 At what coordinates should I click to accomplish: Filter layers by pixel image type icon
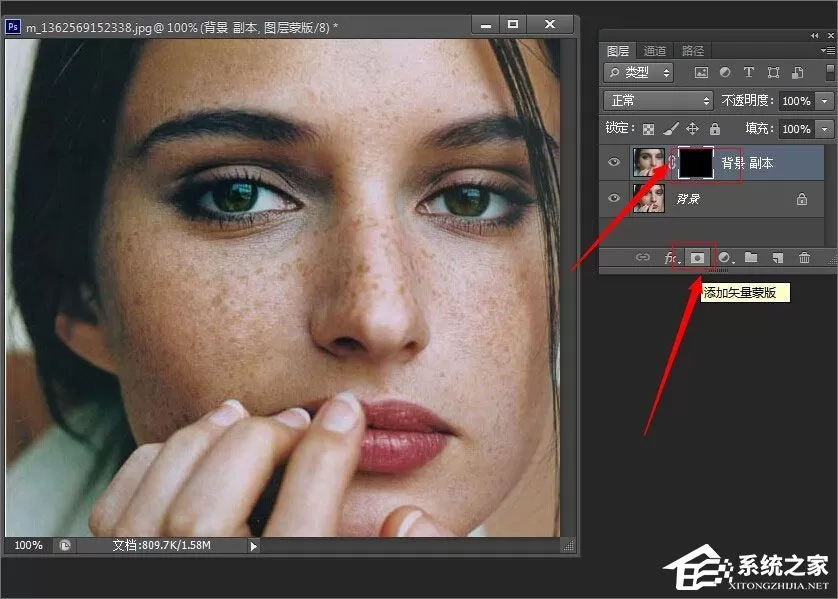[701, 73]
